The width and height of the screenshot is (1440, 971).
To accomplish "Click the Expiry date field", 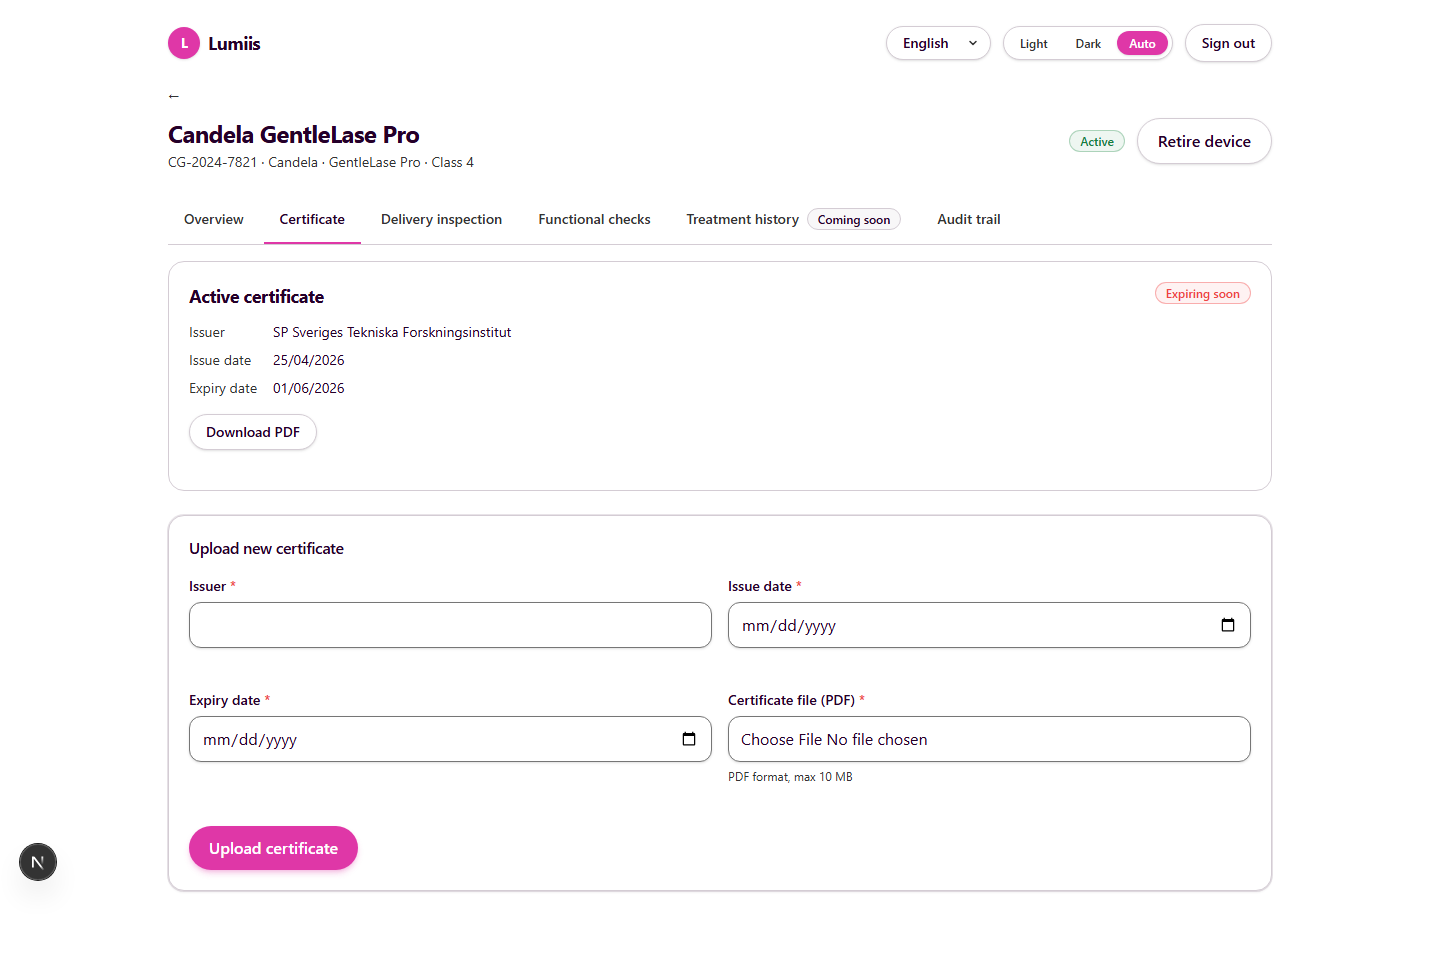I will [x=450, y=739].
